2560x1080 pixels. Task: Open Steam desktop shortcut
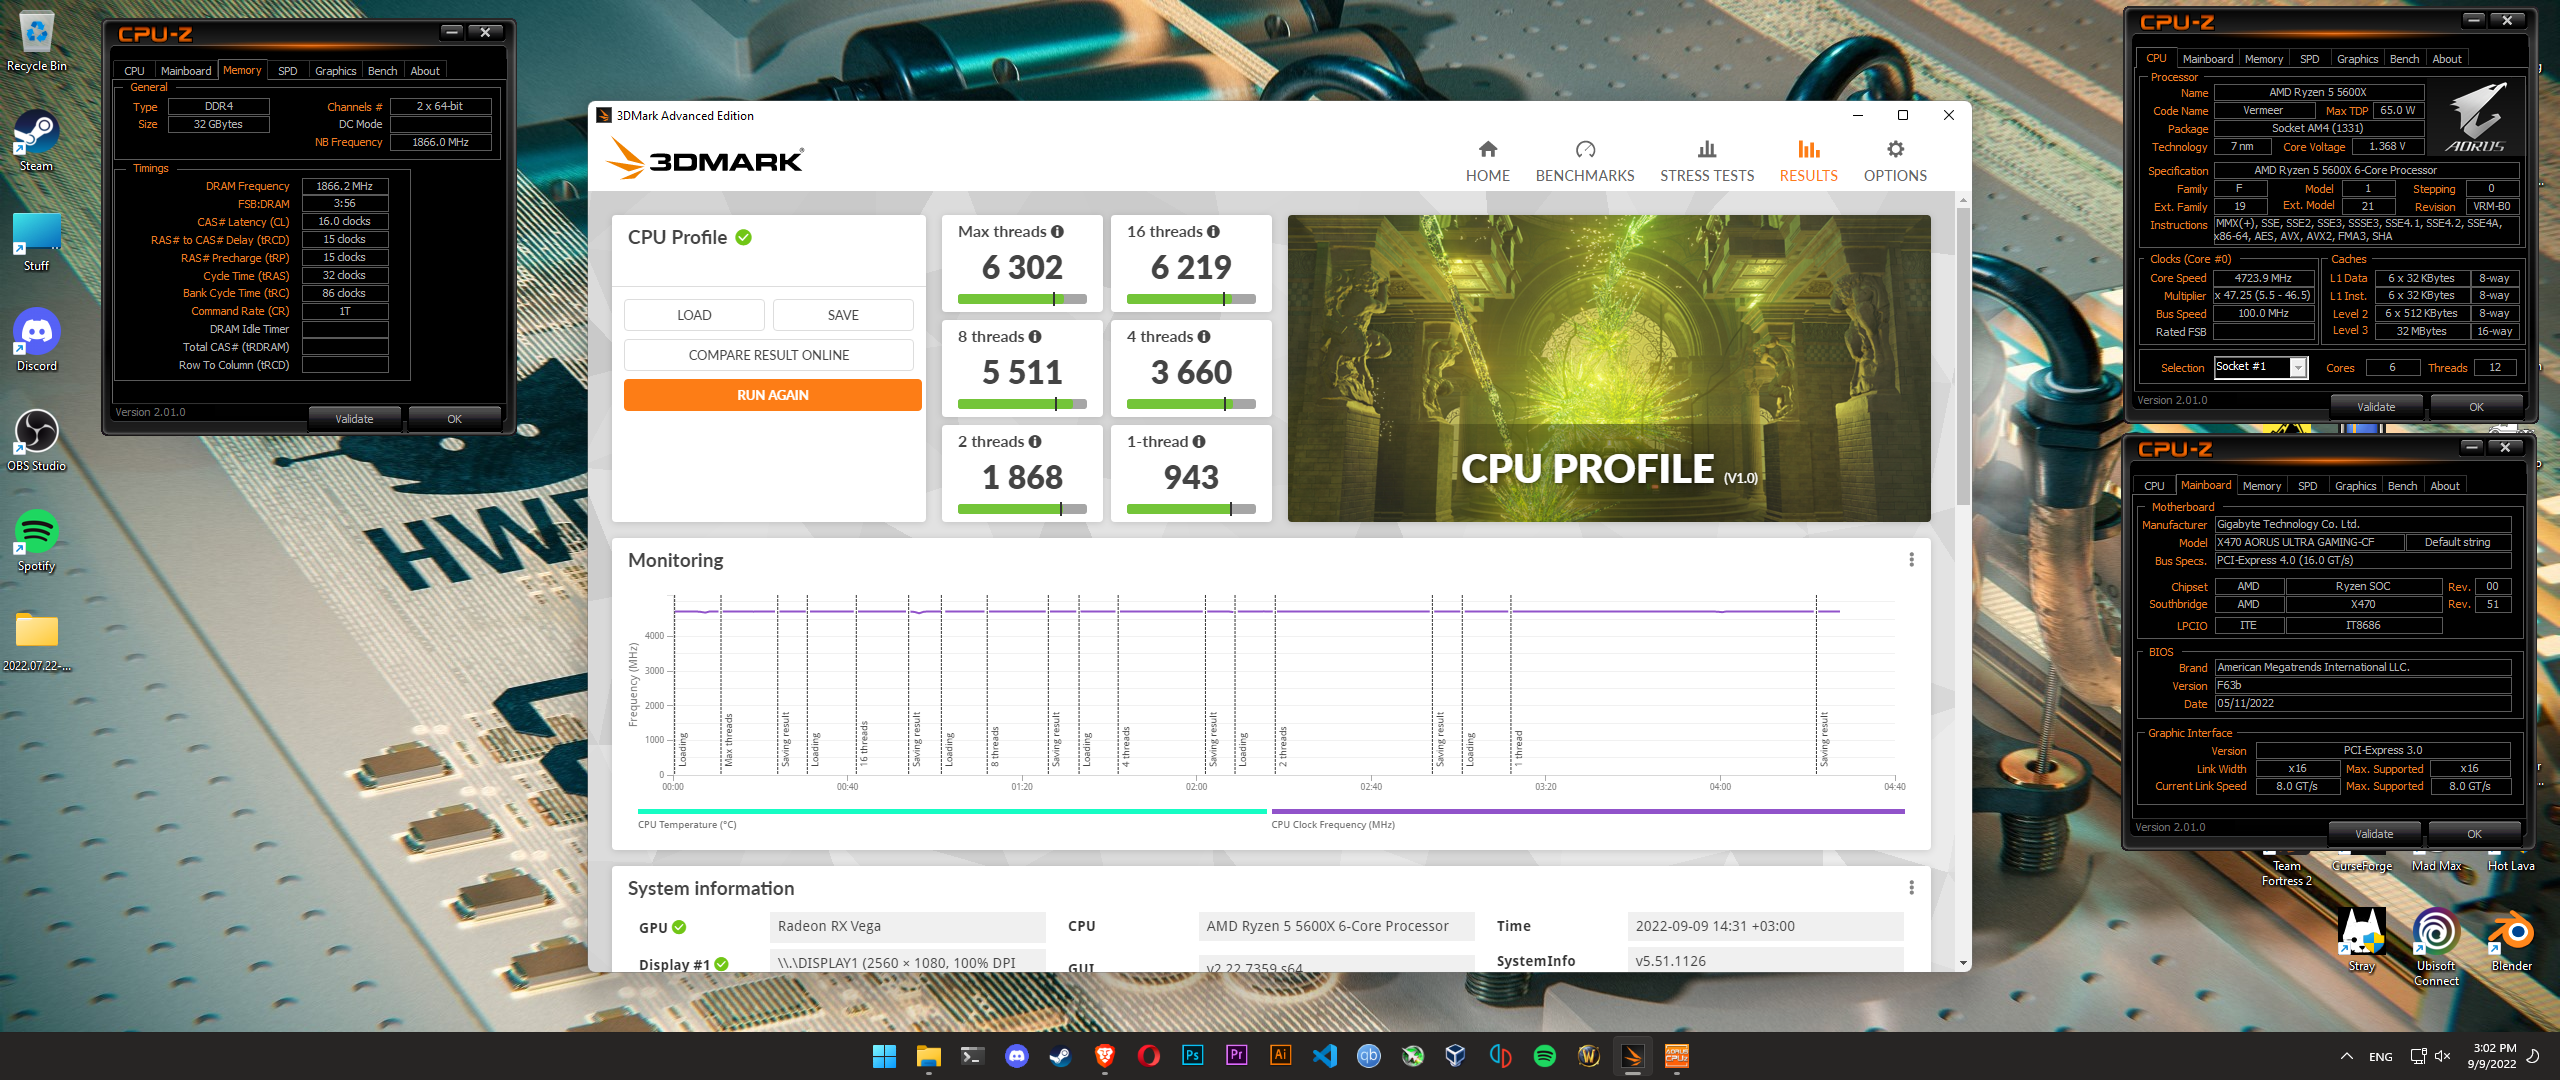pos(37,141)
